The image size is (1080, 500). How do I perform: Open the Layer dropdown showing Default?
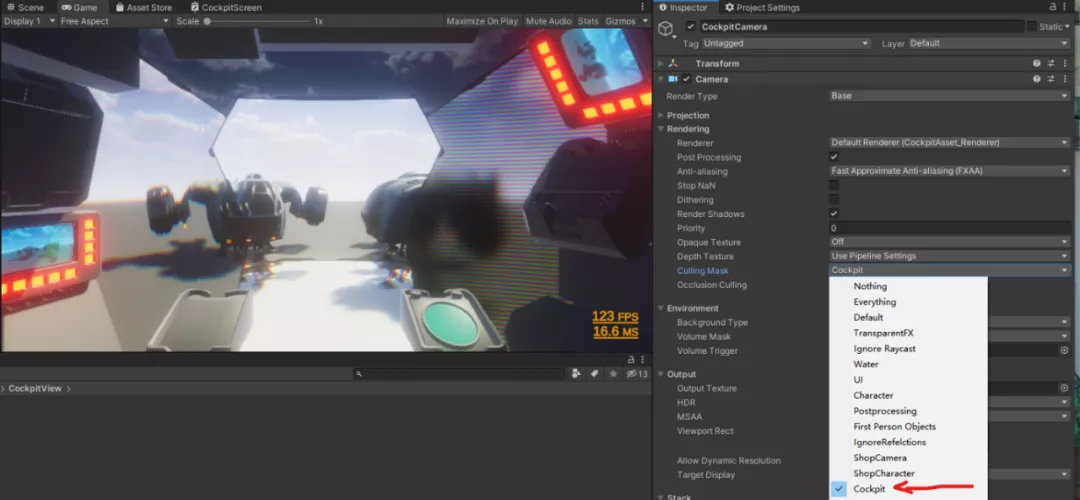coord(988,43)
